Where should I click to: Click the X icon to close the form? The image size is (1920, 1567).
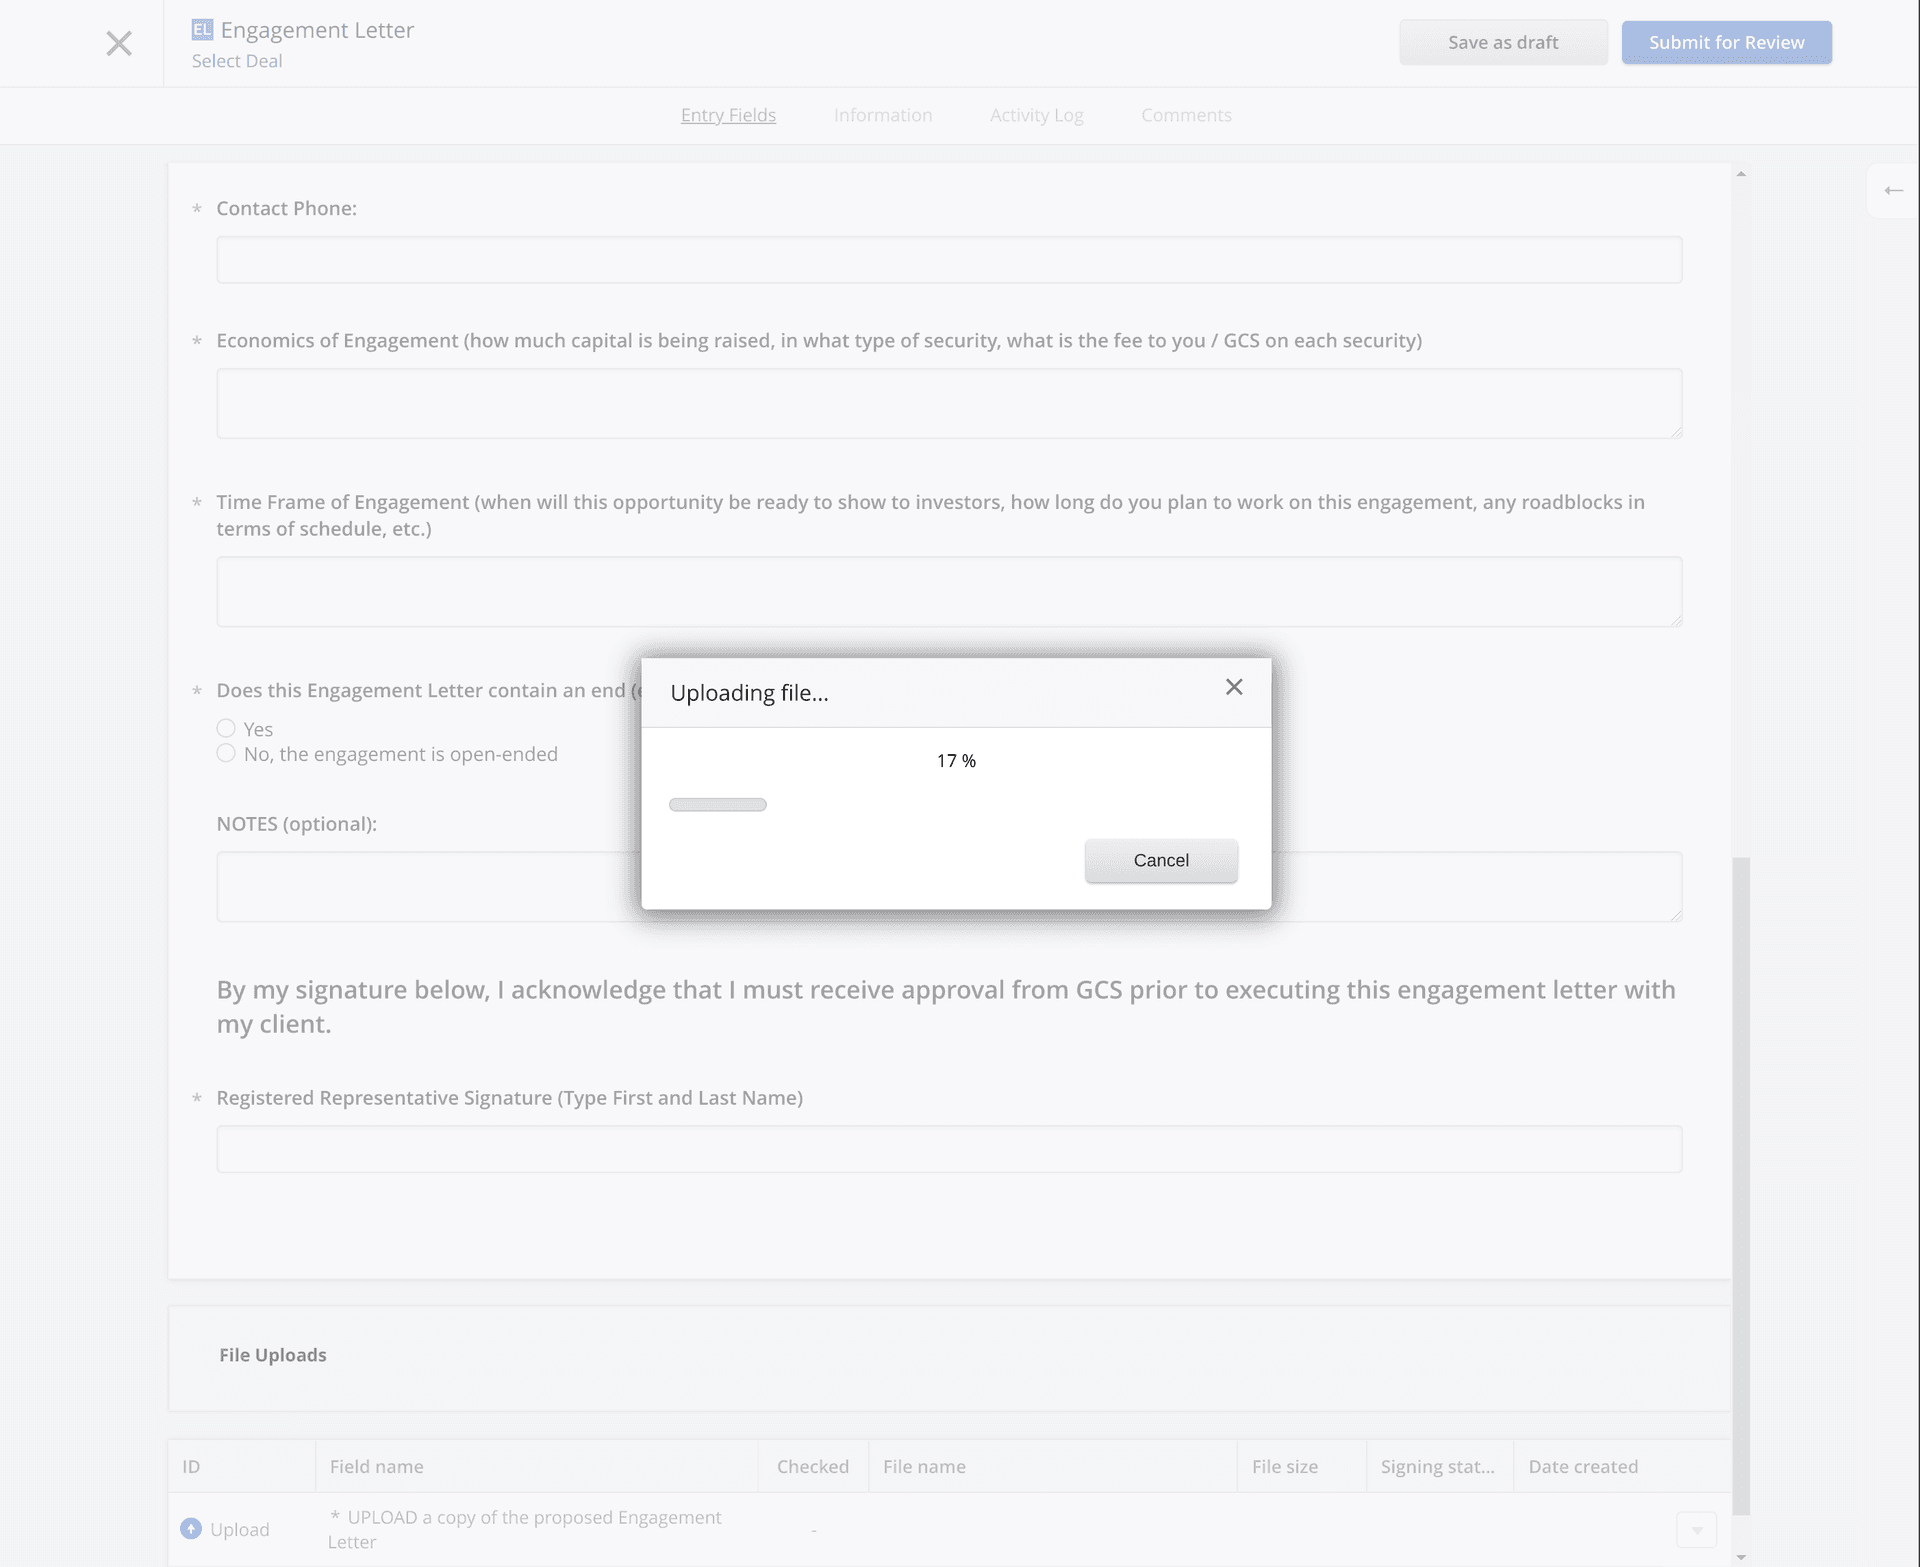pos(120,41)
